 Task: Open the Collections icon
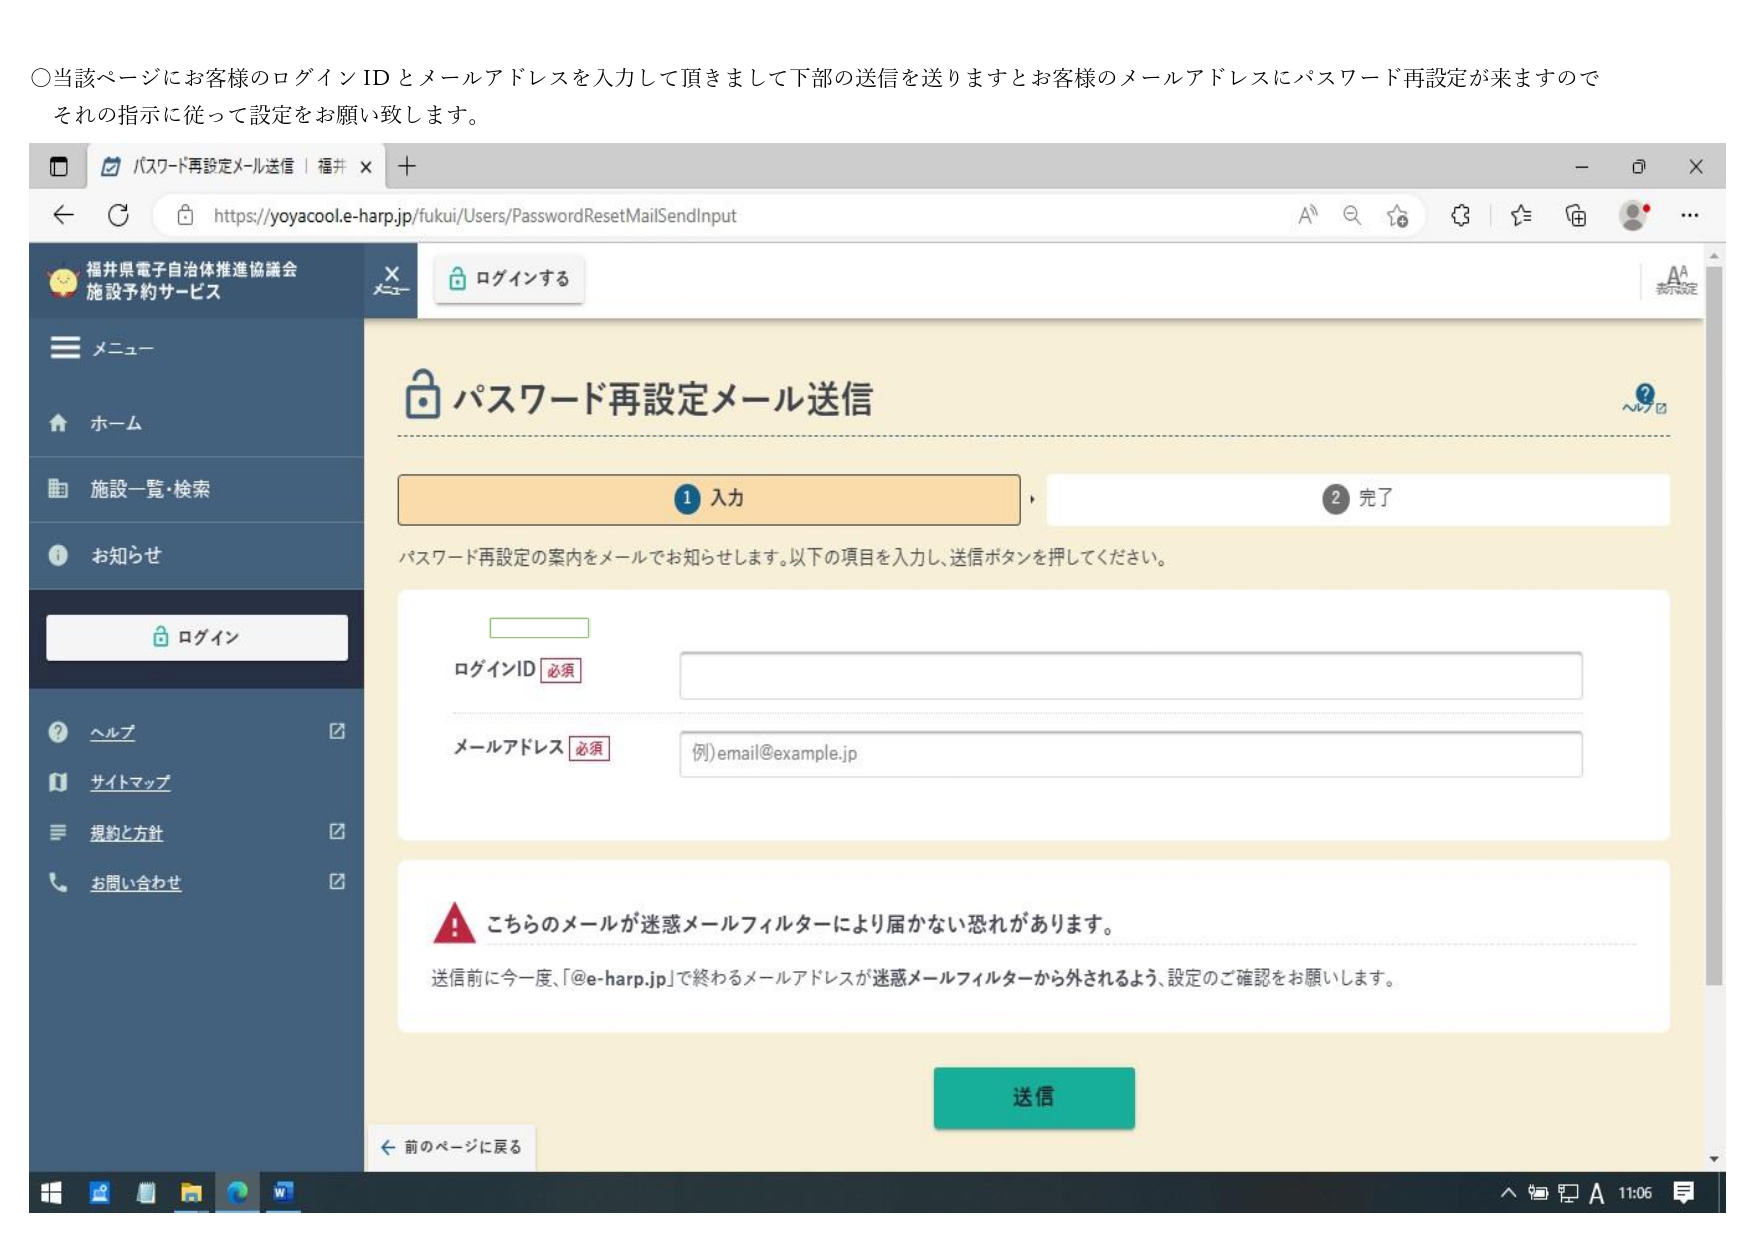(x=1576, y=215)
